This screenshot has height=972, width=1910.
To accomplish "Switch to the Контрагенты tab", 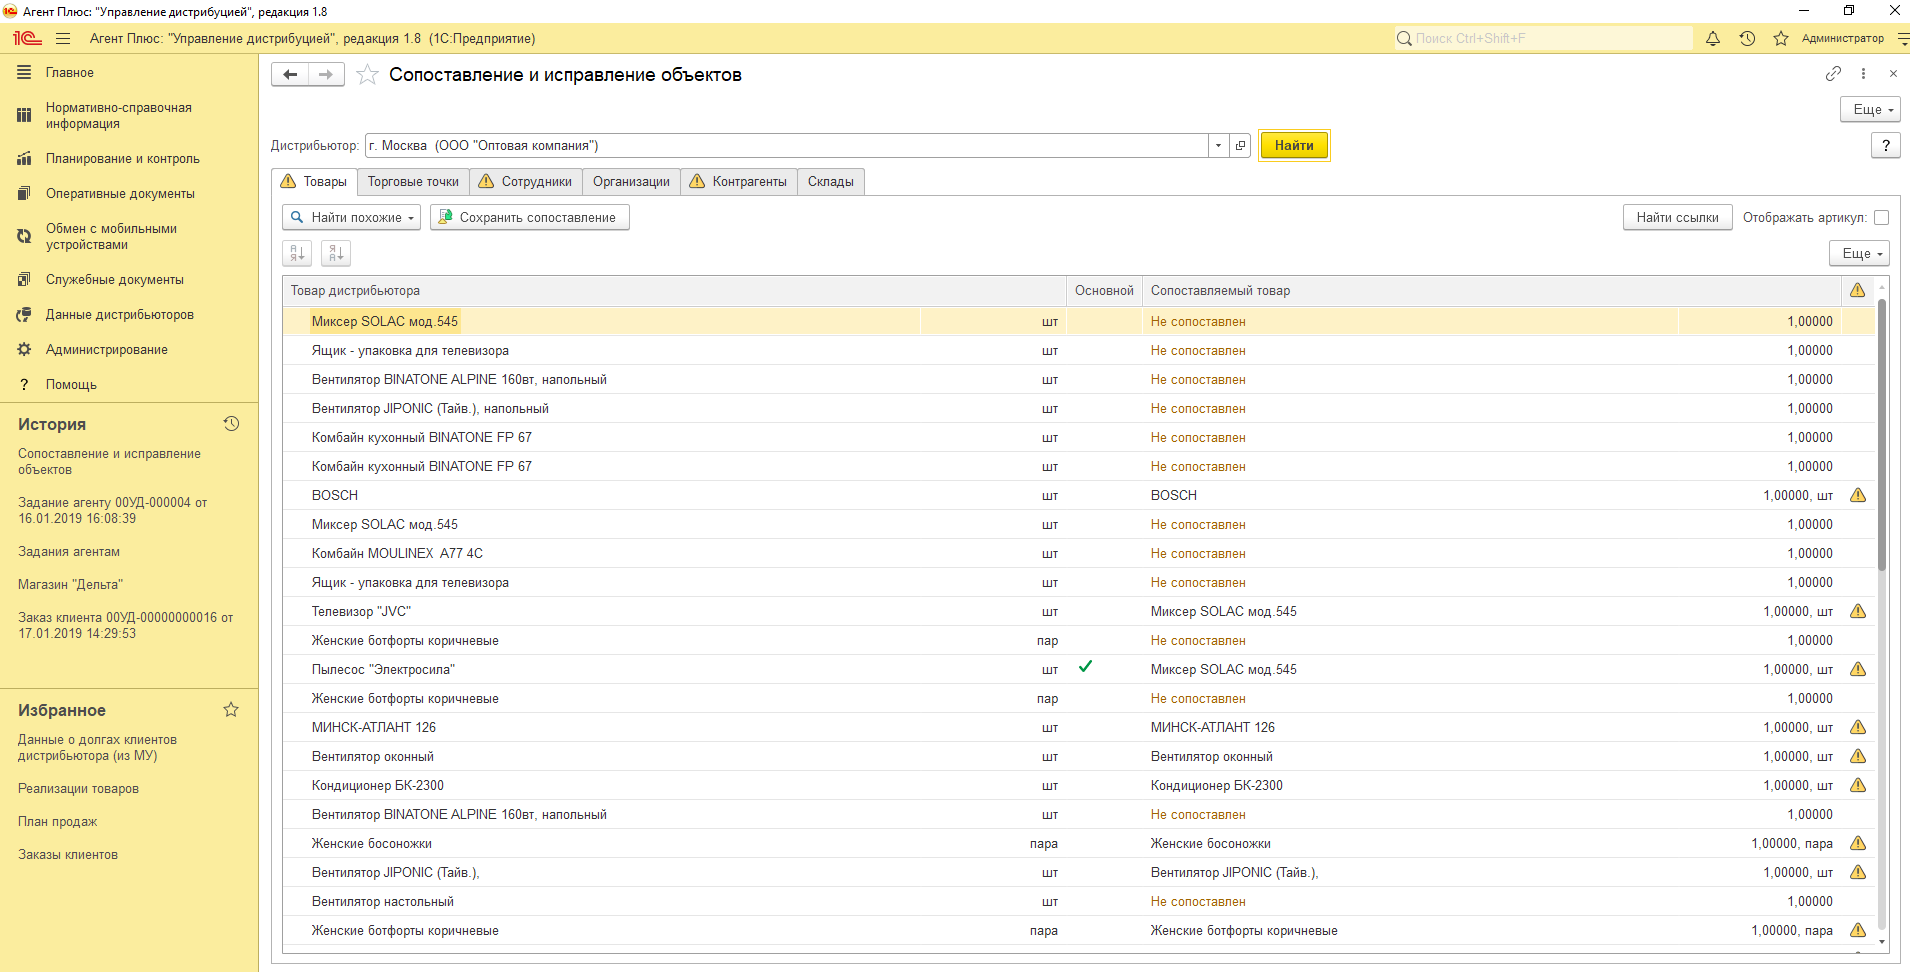I will click(739, 181).
